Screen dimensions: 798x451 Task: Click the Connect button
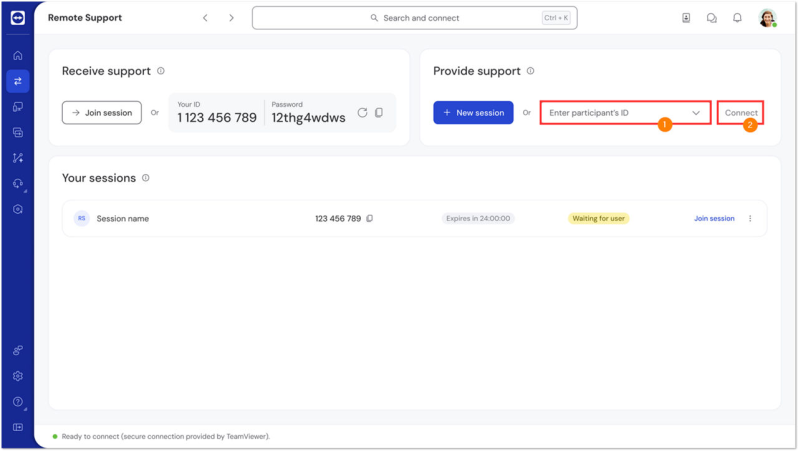[x=741, y=113]
